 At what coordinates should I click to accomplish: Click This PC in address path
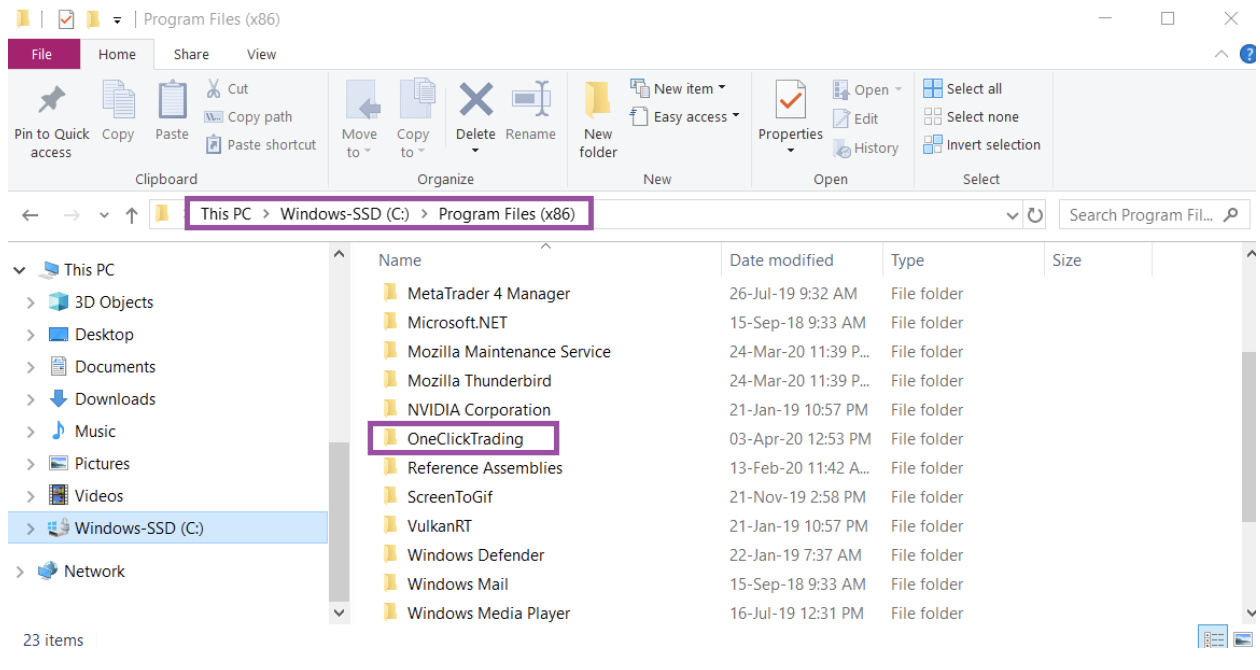point(226,214)
